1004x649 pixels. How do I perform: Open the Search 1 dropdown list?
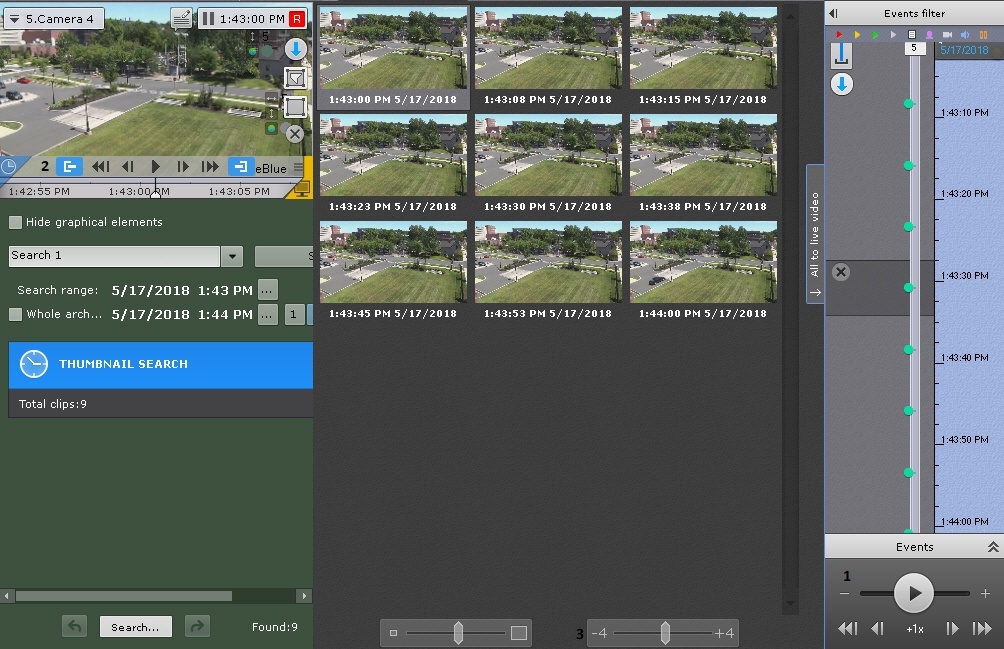232,256
